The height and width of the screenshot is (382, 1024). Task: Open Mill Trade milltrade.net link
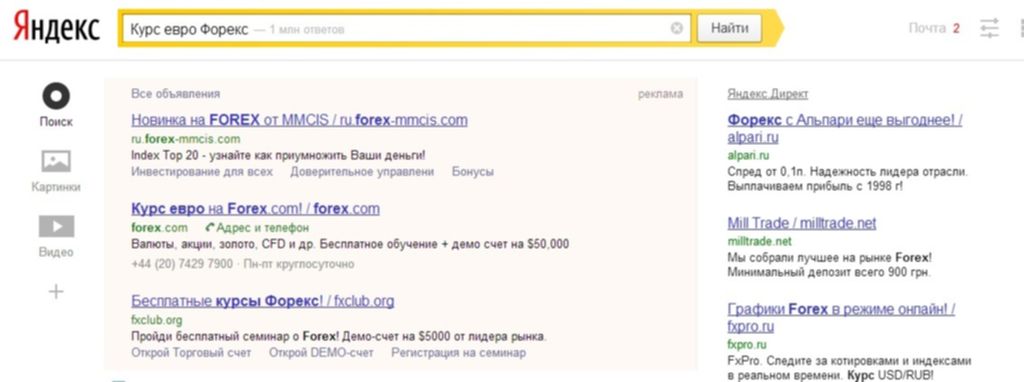[x=802, y=223]
